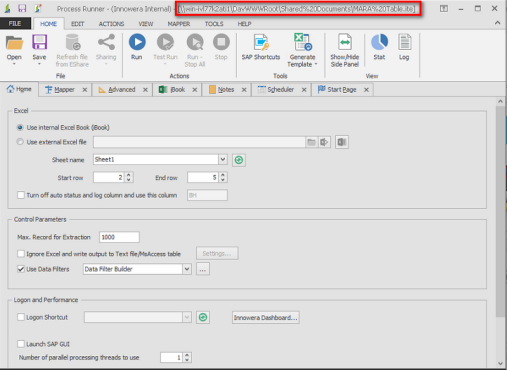
Task: Click the quick-access save icon in title bar
Action: click(22, 8)
